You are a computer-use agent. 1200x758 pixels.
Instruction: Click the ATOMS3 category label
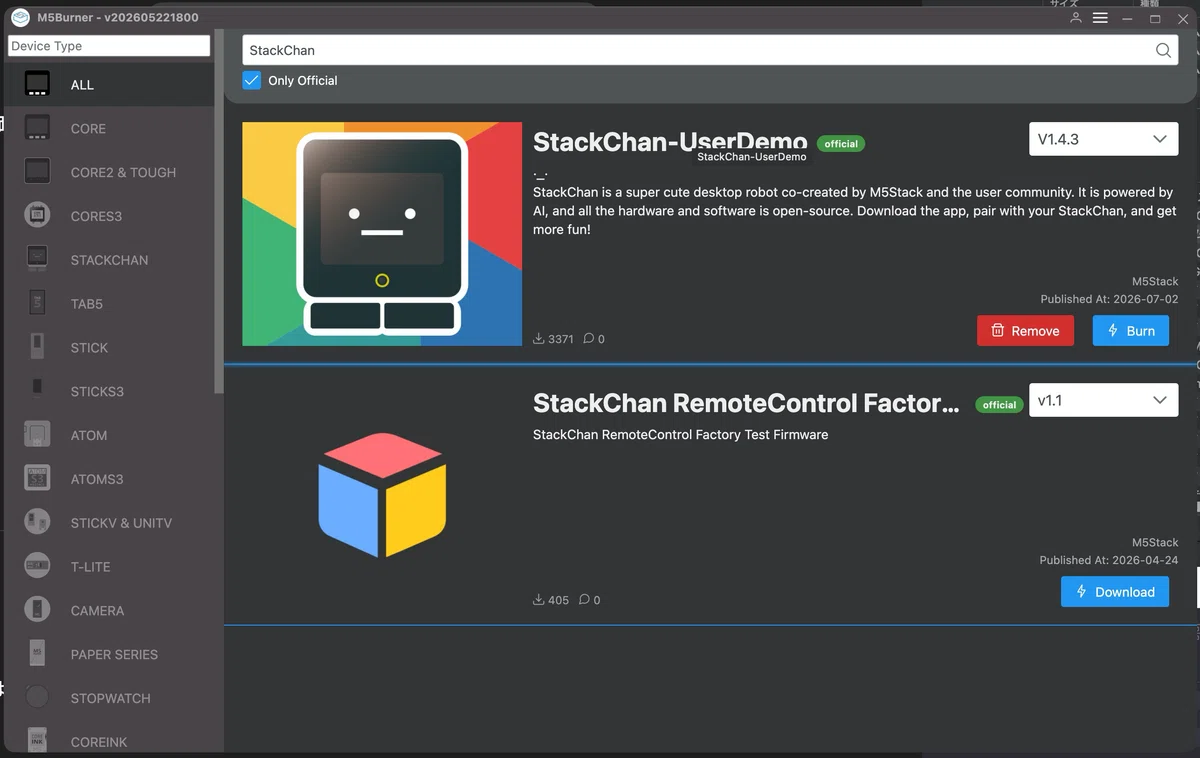click(97, 479)
